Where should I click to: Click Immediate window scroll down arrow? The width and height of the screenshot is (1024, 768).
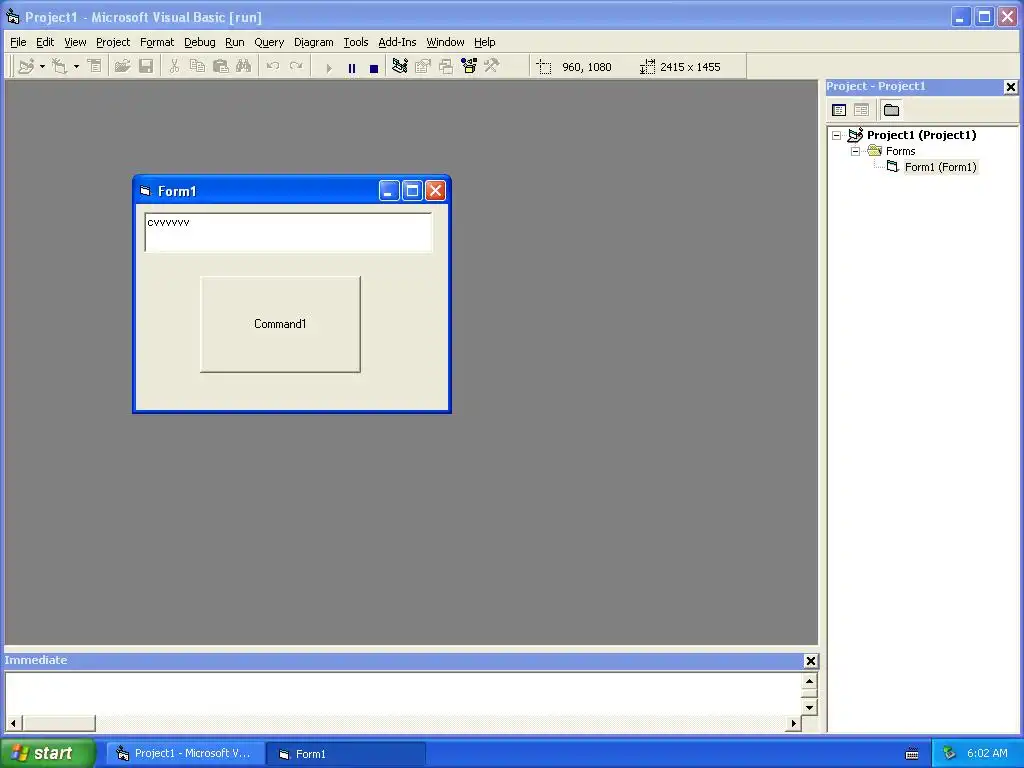809,707
